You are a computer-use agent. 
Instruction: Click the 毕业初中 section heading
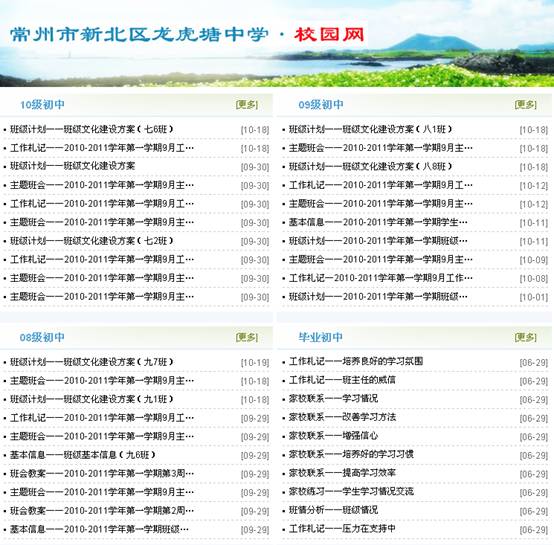pos(321,337)
